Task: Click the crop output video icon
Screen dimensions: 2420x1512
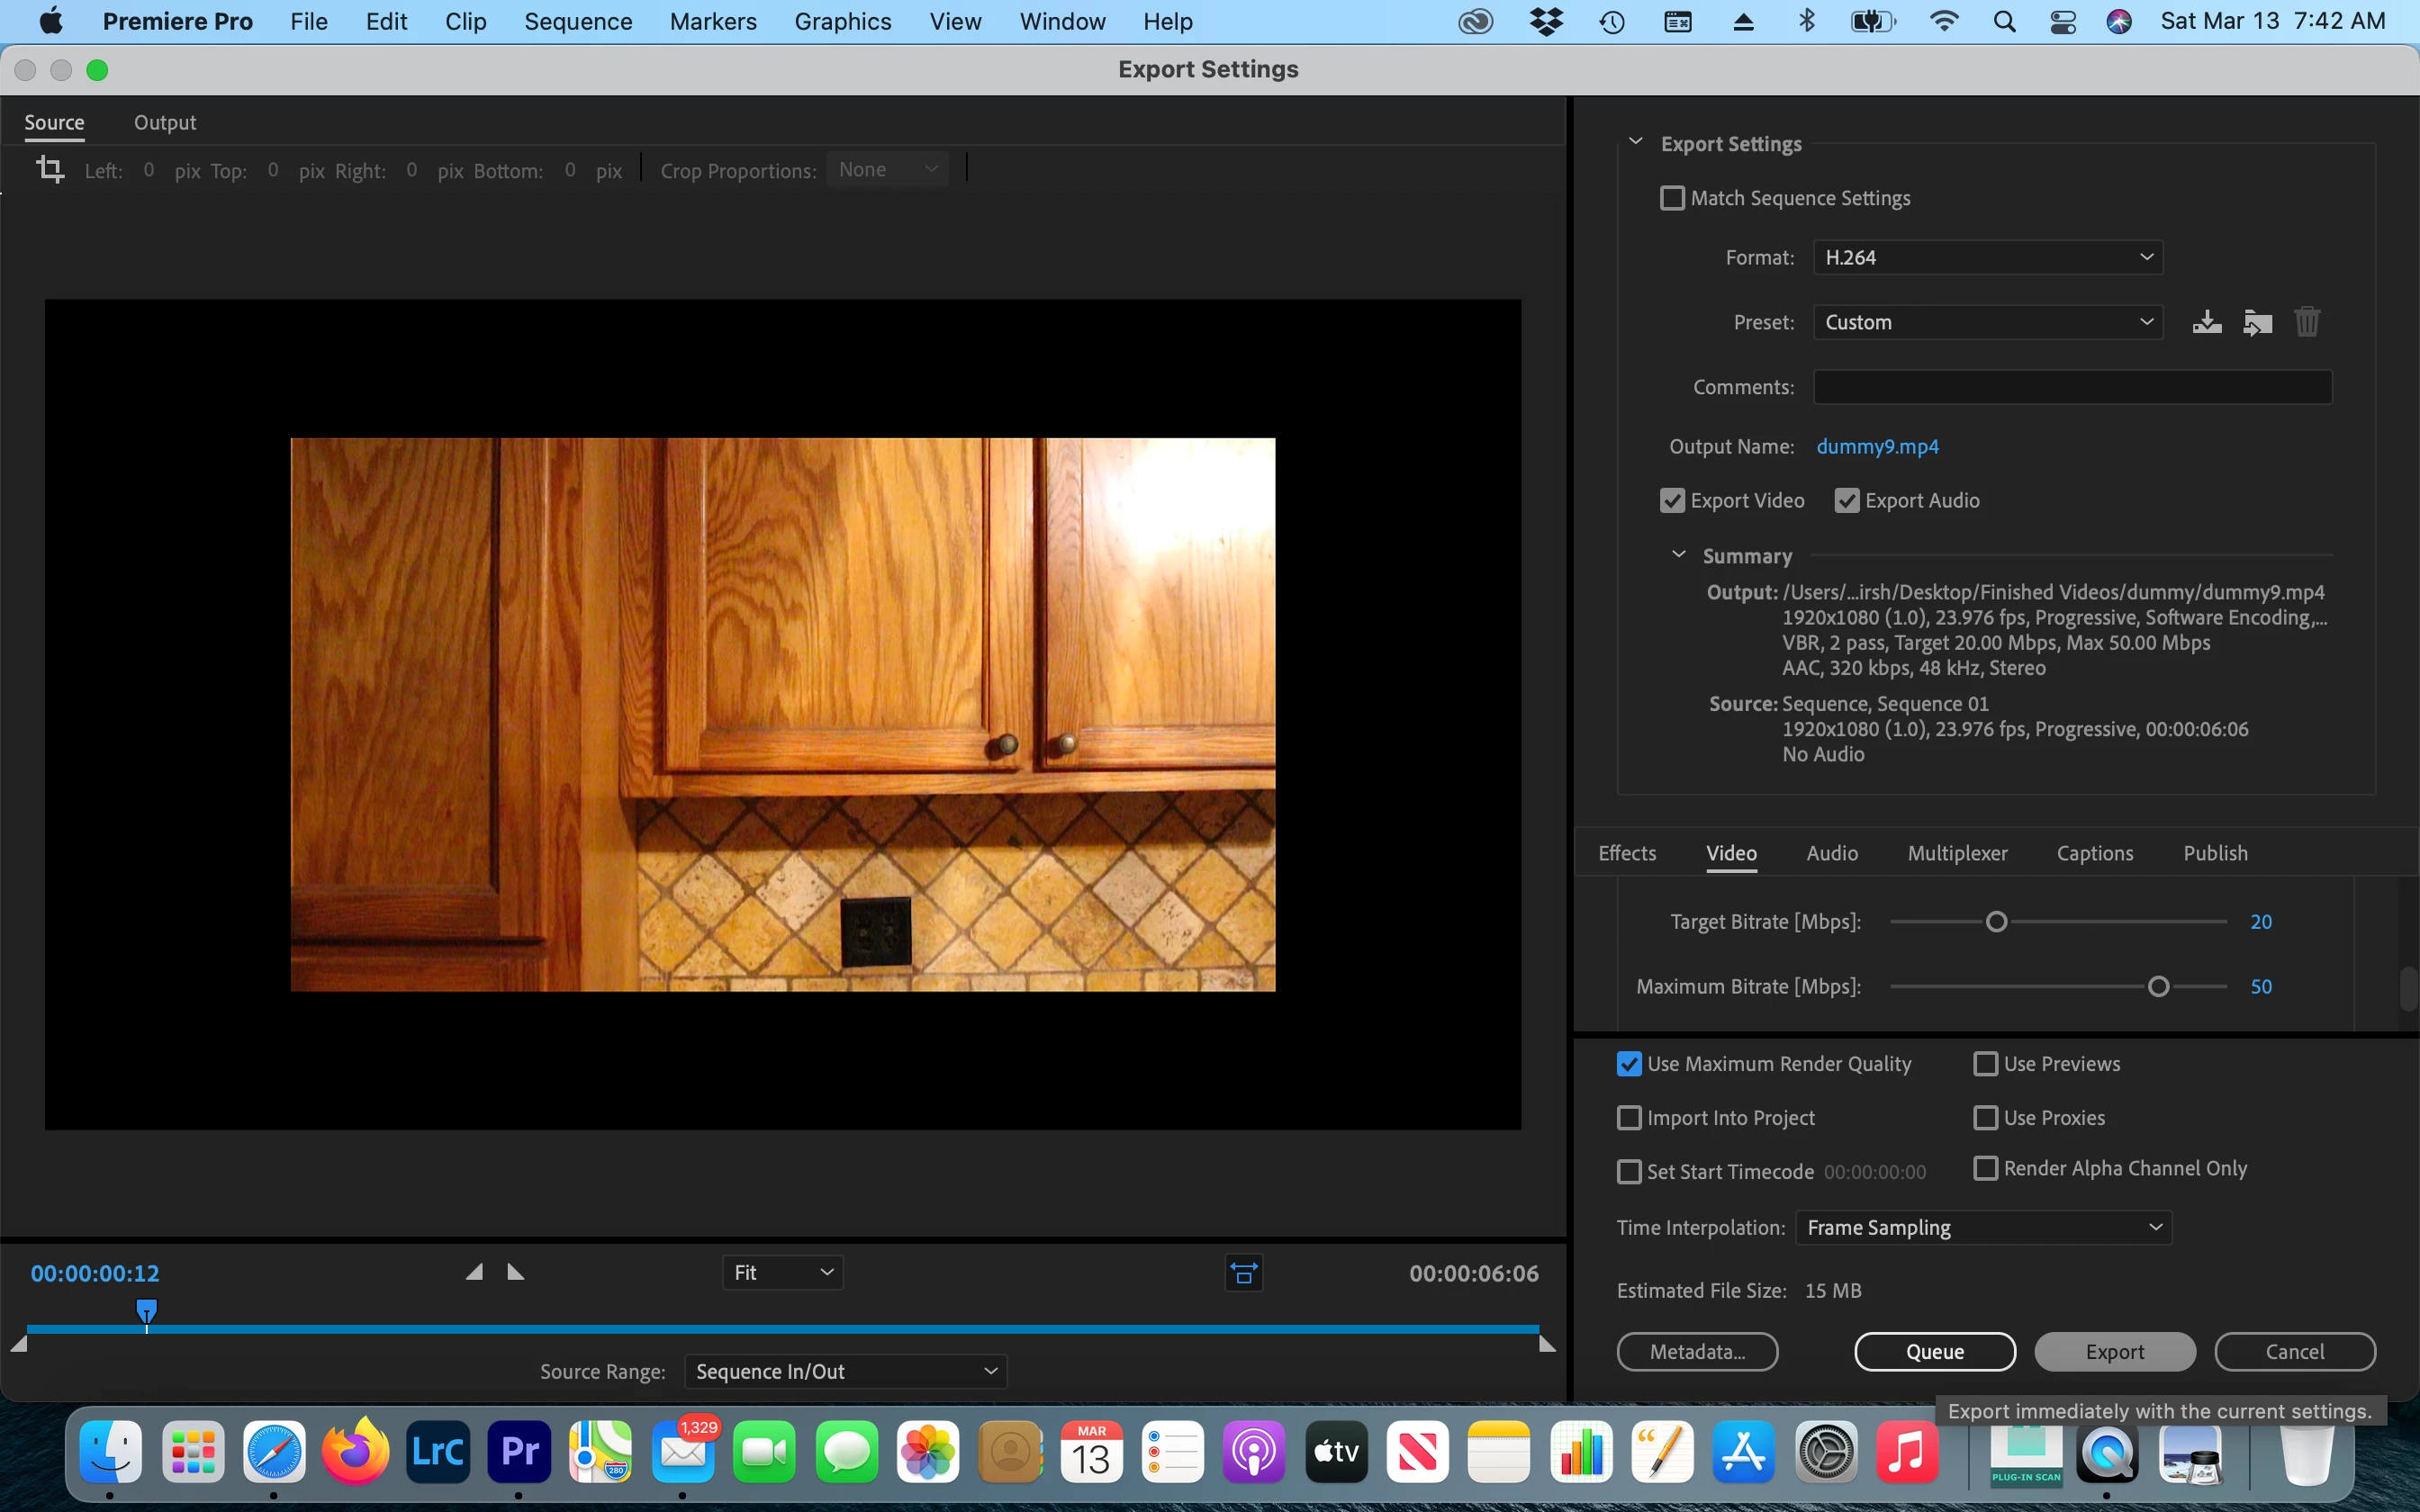Action: [x=50, y=169]
